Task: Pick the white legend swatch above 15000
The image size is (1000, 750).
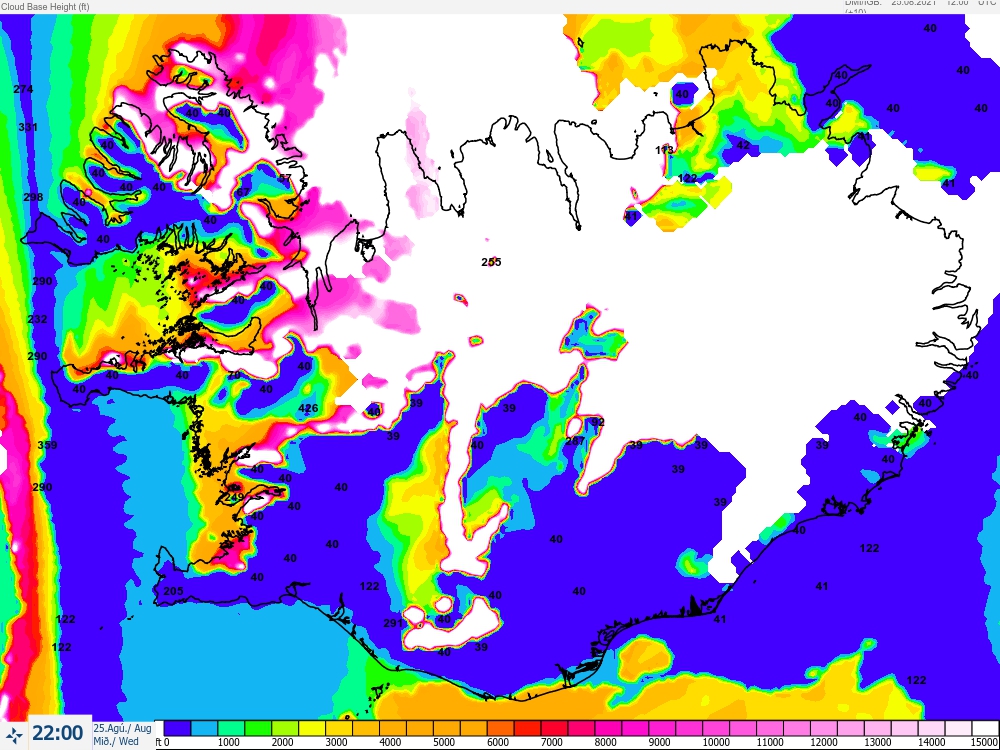Action: click(985, 728)
